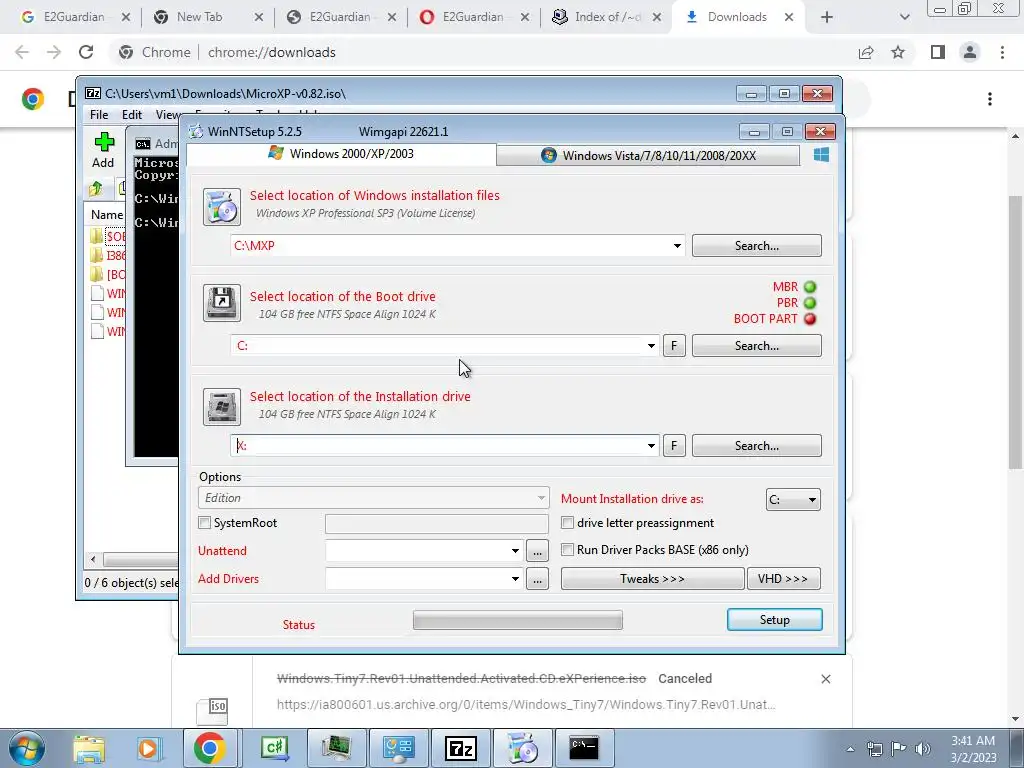Open the 7-Zip taskbar icon
Viewport: 1024px width, 768px height.
pyautogui.click(x=460, y=748)
